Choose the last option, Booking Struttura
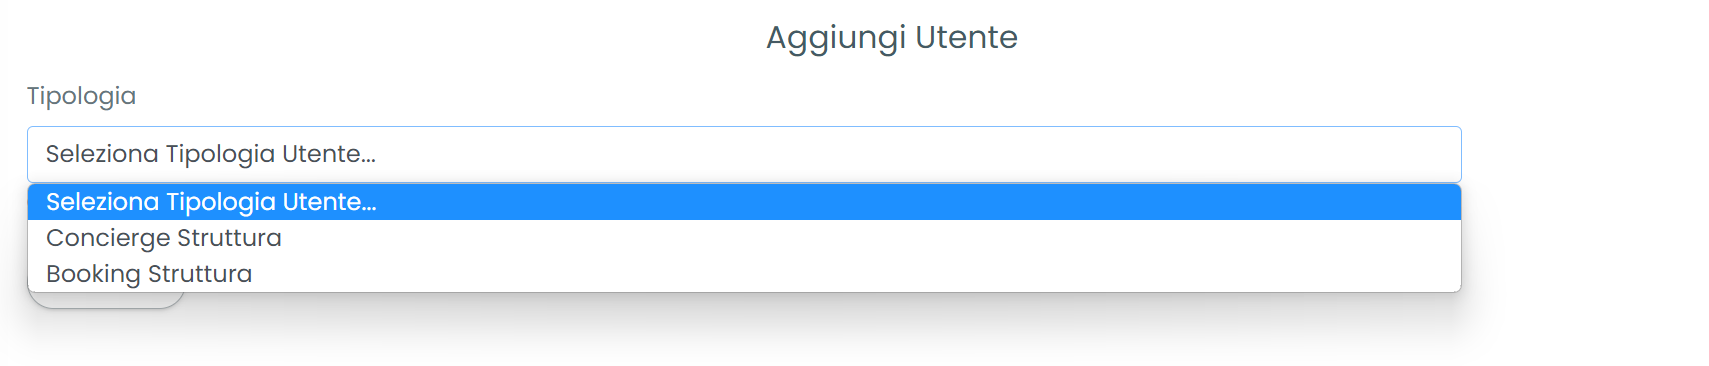Screen dimensions: 1709x366 pyautogui.click(x=744, y=274)
